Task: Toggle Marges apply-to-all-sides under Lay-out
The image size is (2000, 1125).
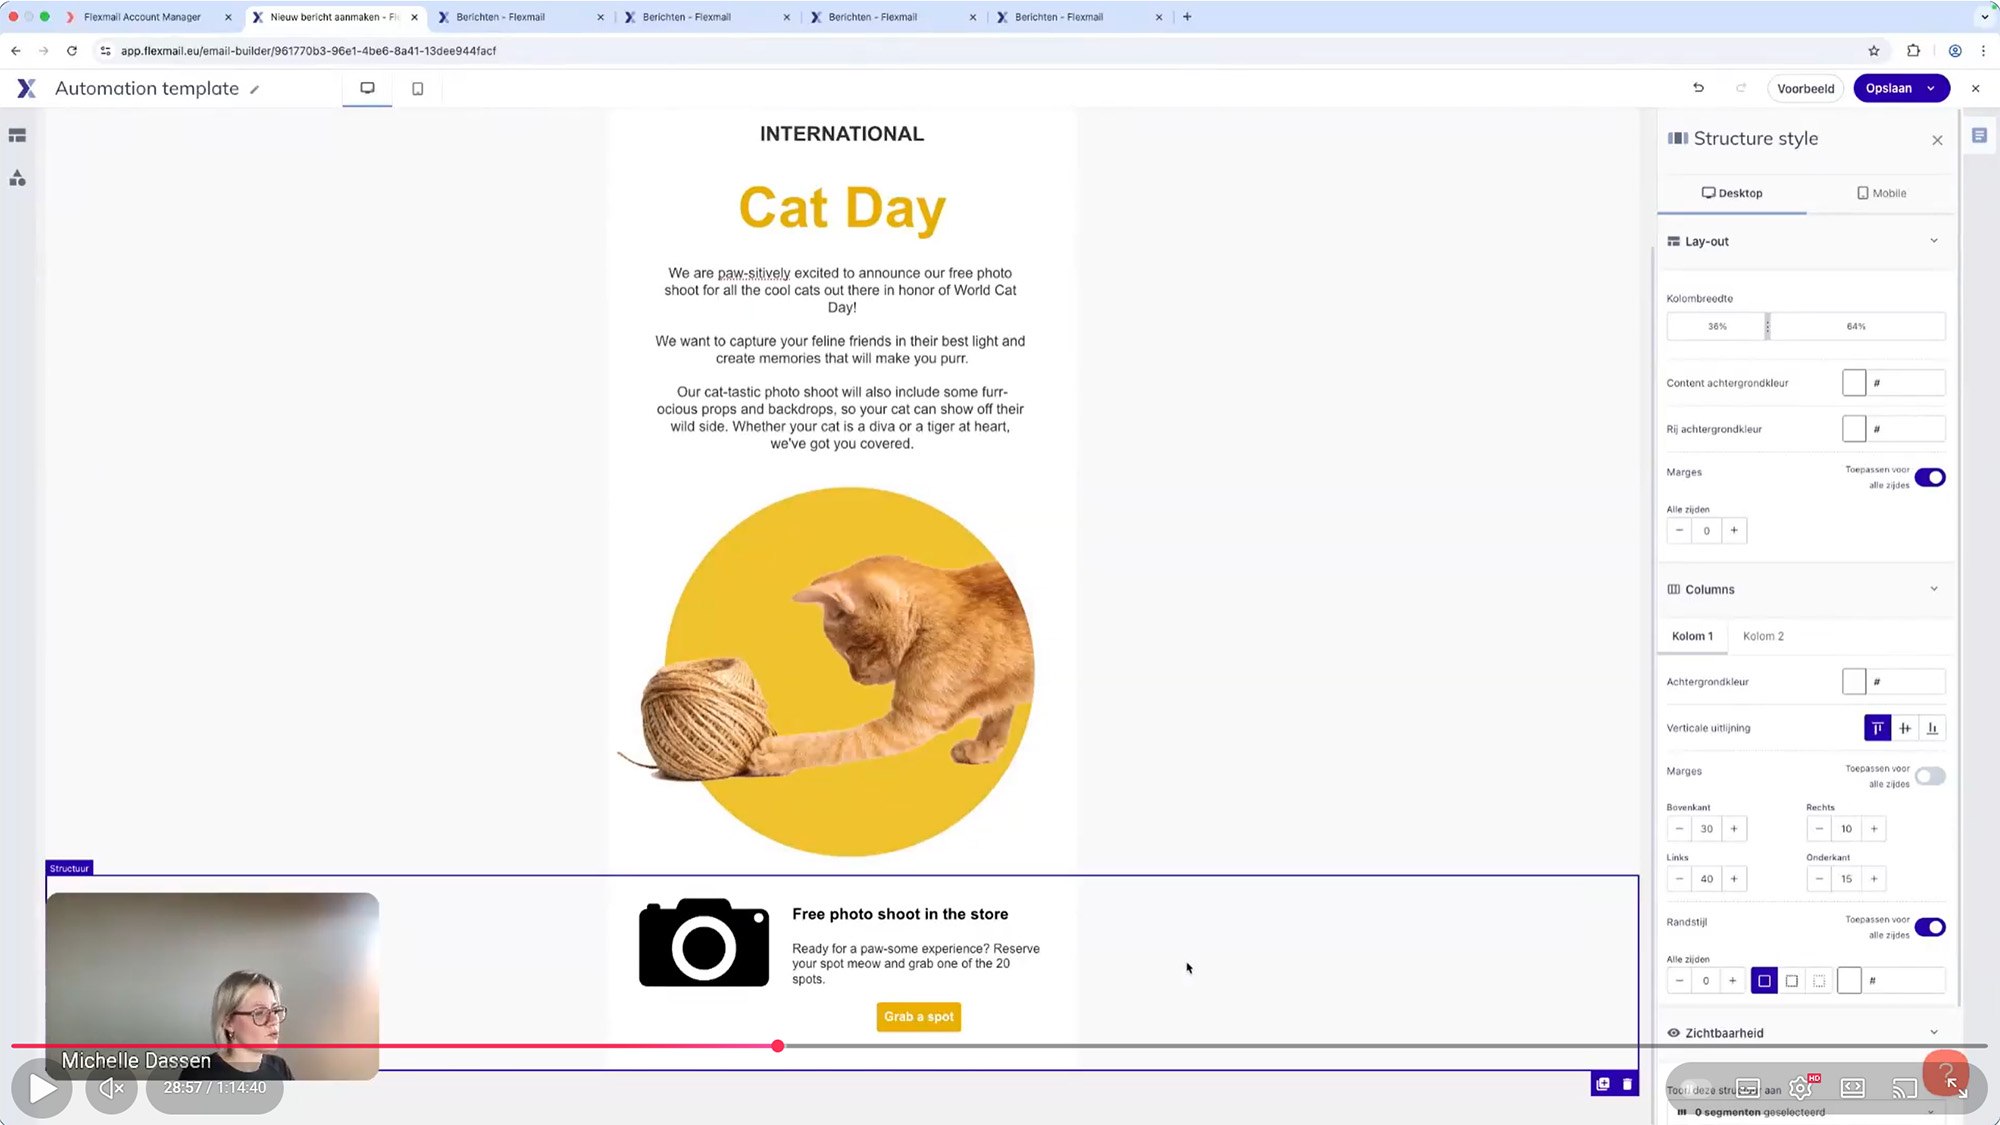Action: (x=1930, y=477)
